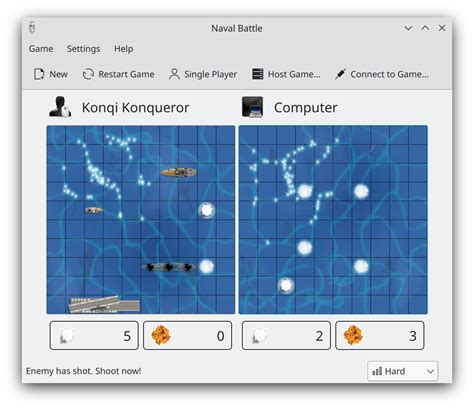
Task: Click the aircraft carrier at the bottom of Konqi's grid
Action: click(104, 305)
